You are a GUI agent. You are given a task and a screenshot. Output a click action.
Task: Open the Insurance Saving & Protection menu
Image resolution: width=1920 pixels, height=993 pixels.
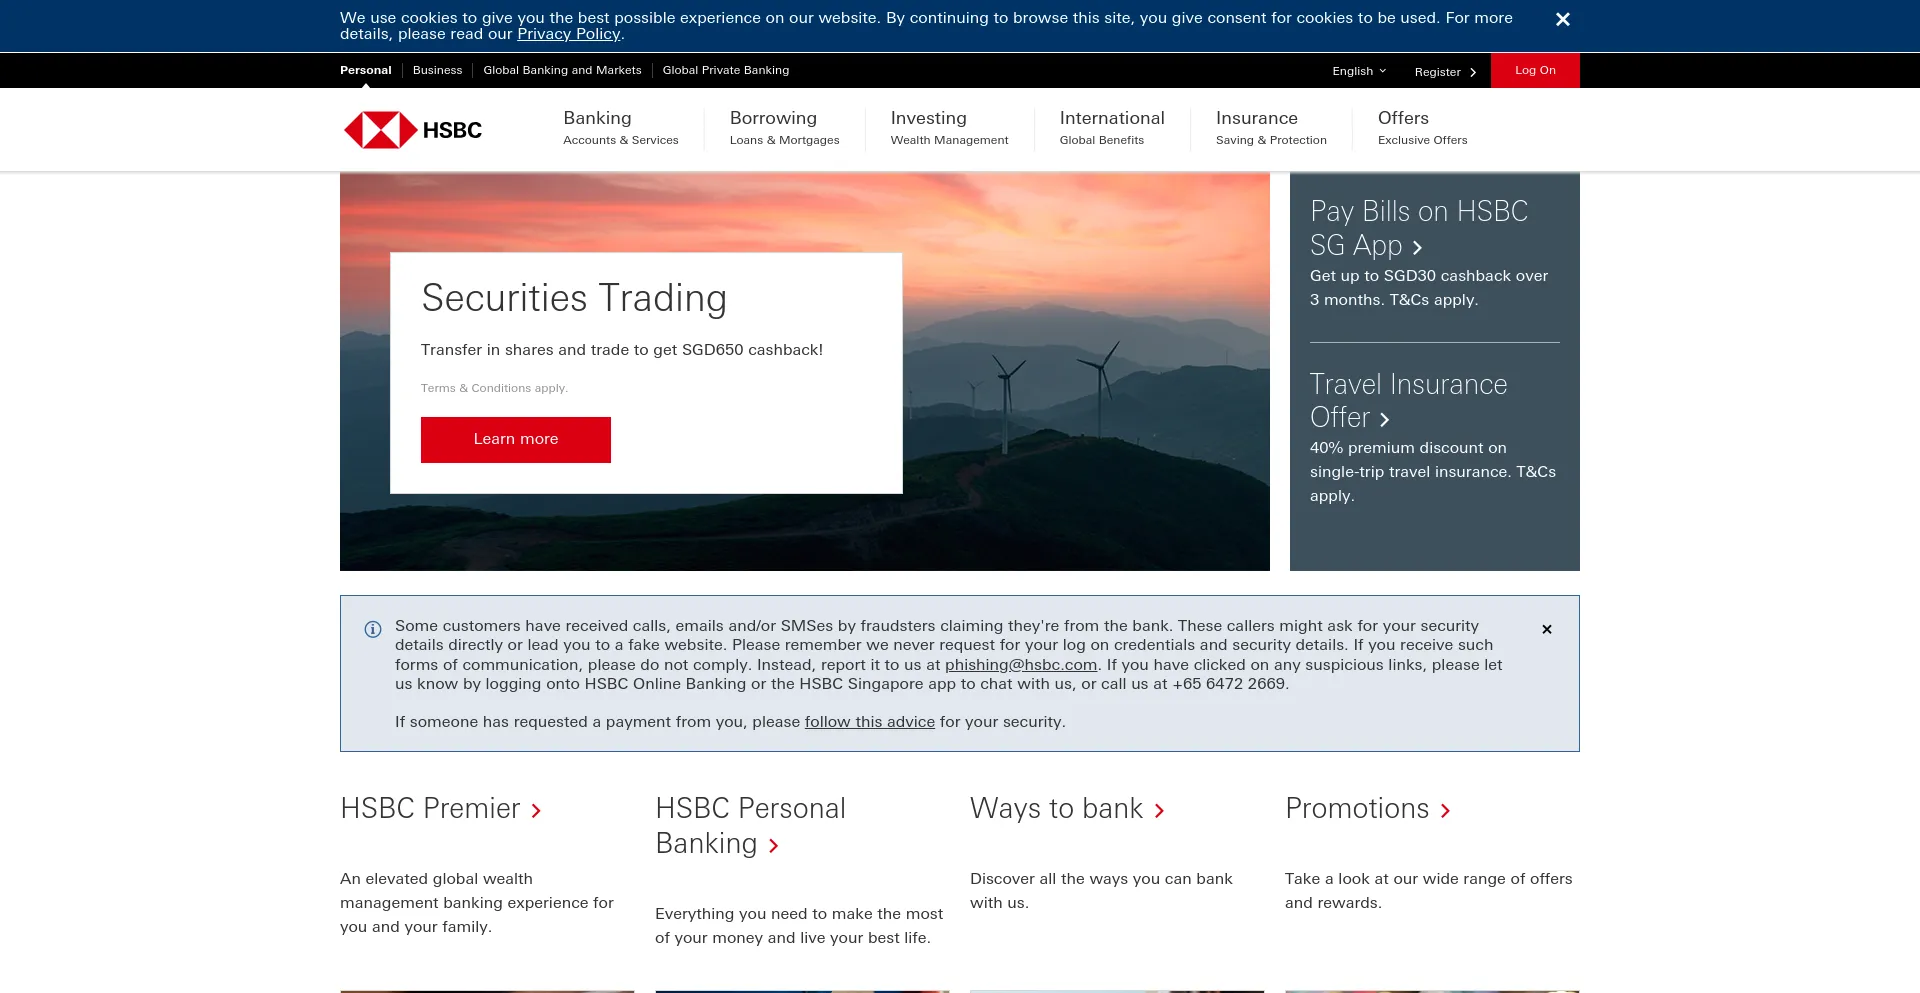click(x=1271, y=128)
